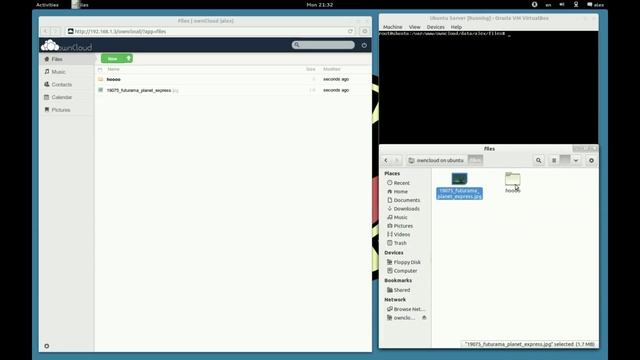Click the ownCloud logout power icon
Image resolution: width=640 pixels, height=360 pixels.
coord(364,45)
